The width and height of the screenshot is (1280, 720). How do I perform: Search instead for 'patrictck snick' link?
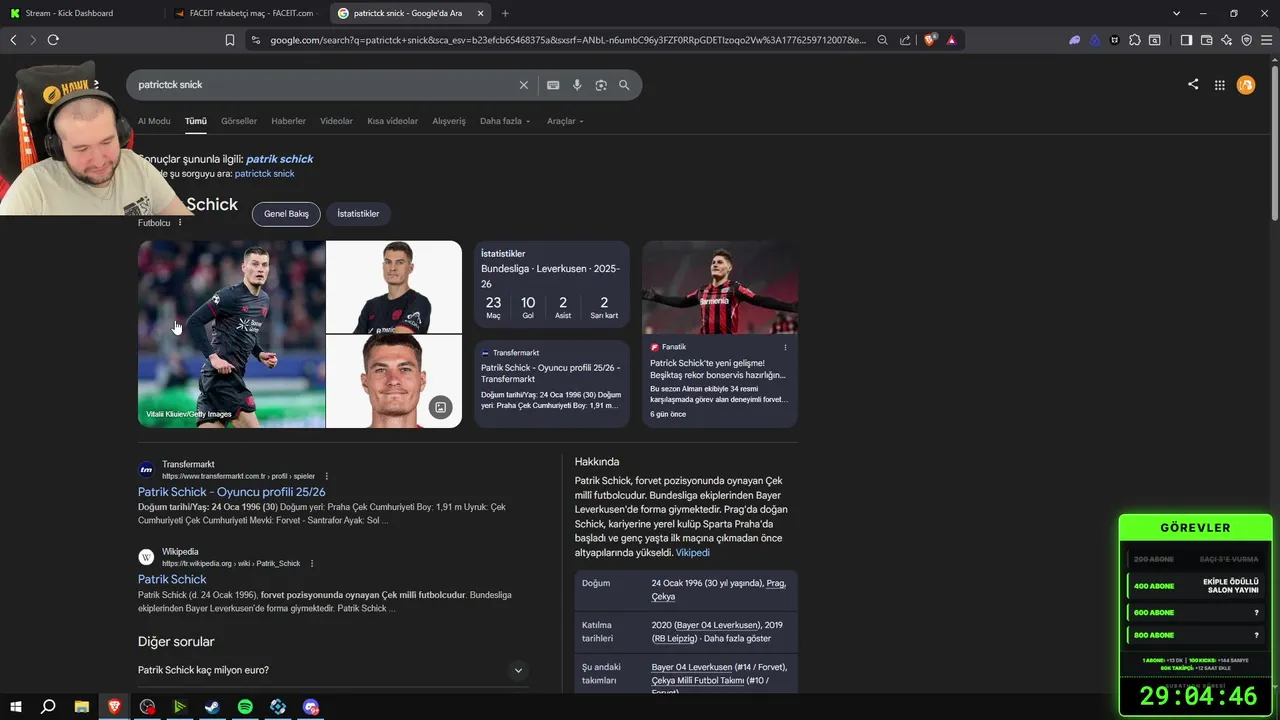click(264, 173)
